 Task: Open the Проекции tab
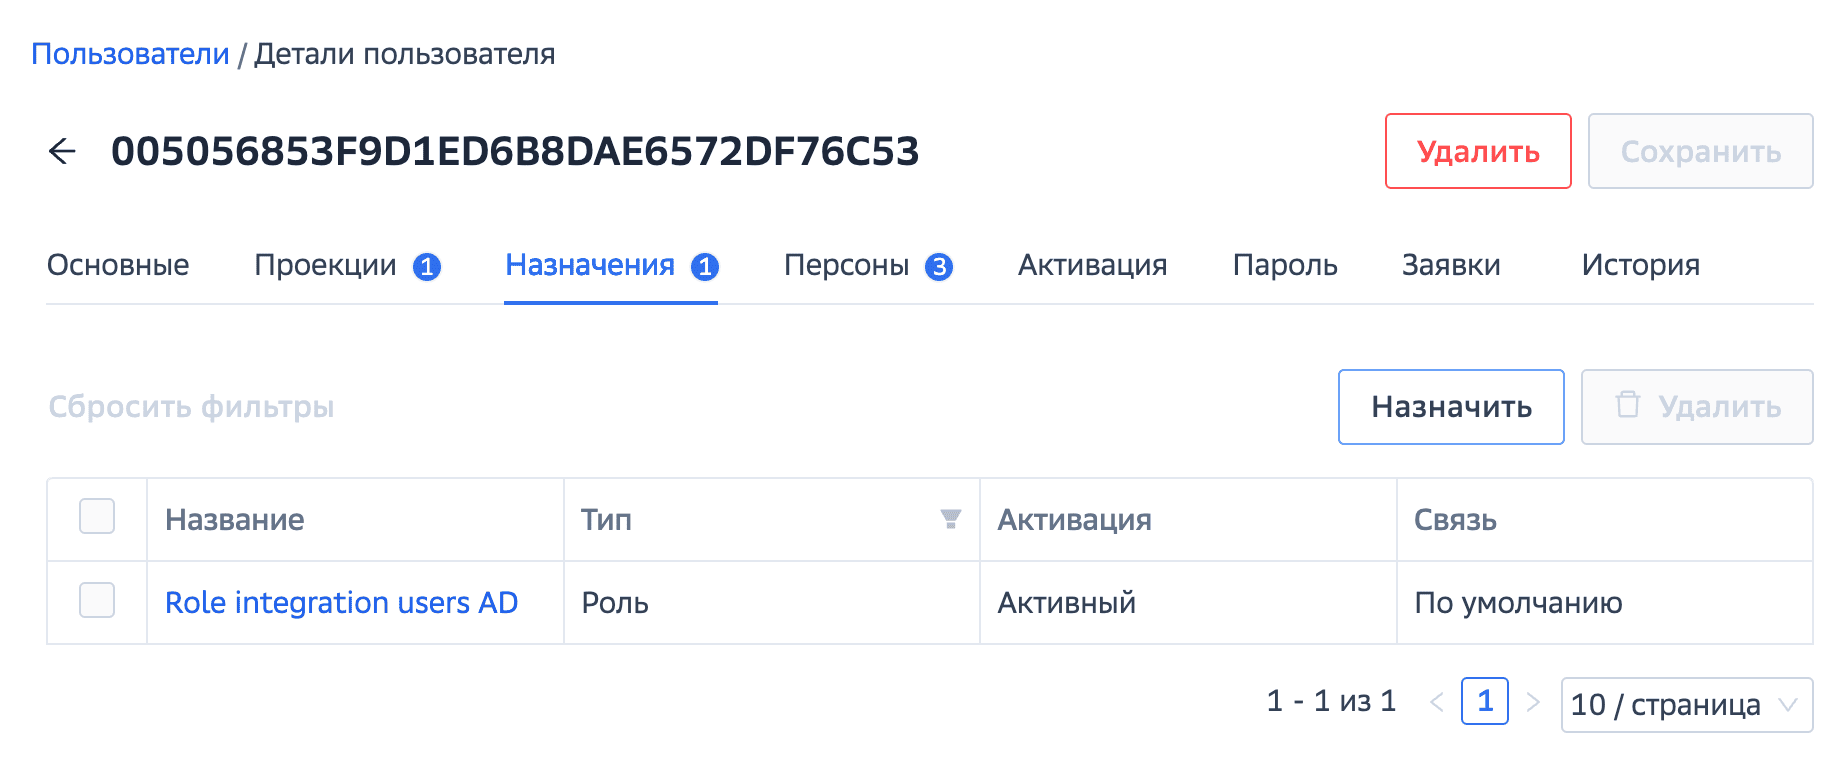[346, 265]
